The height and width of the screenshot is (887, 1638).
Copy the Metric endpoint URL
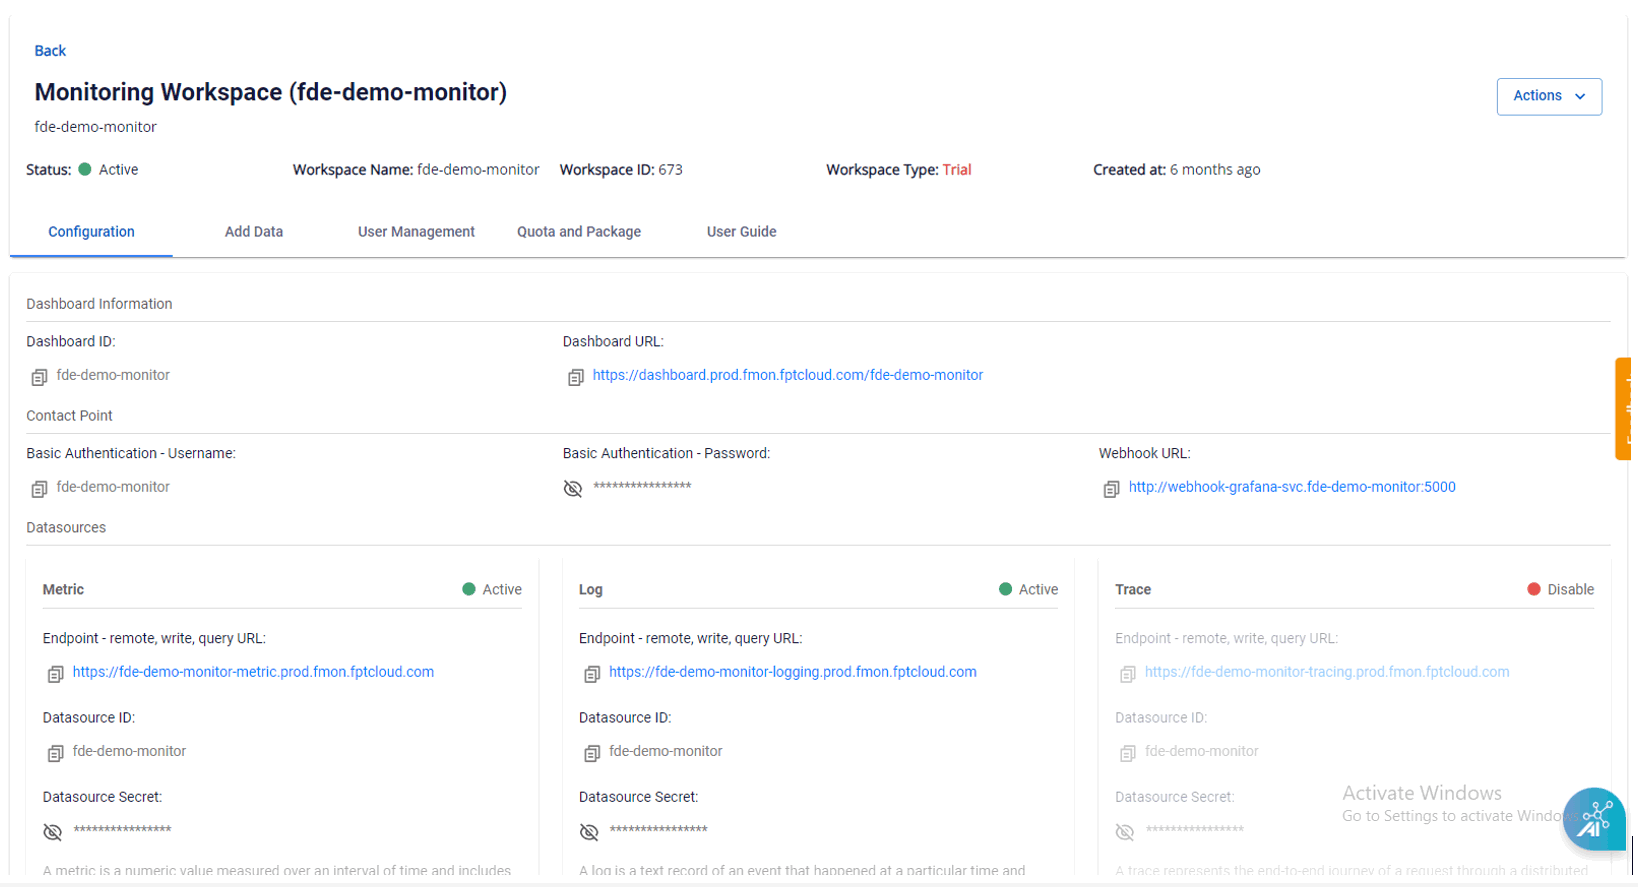coord(56,674)
